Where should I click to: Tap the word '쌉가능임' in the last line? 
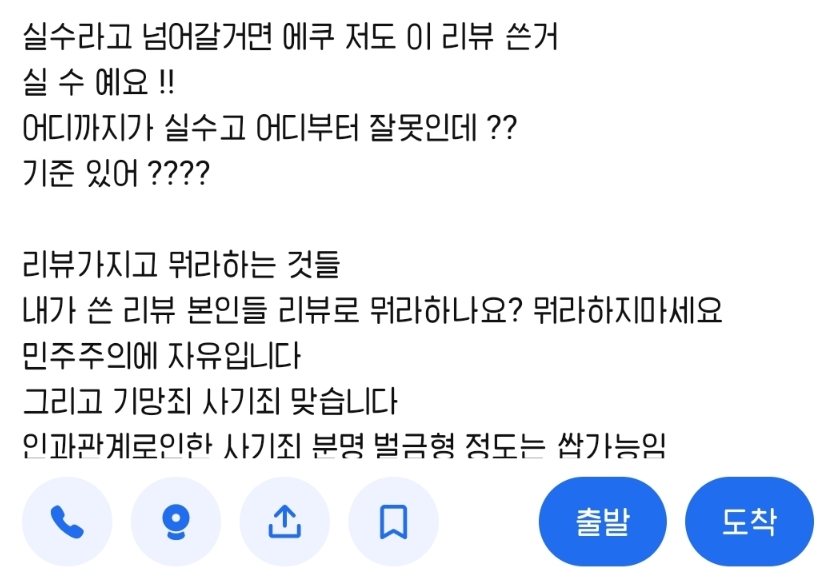point(611,445)
